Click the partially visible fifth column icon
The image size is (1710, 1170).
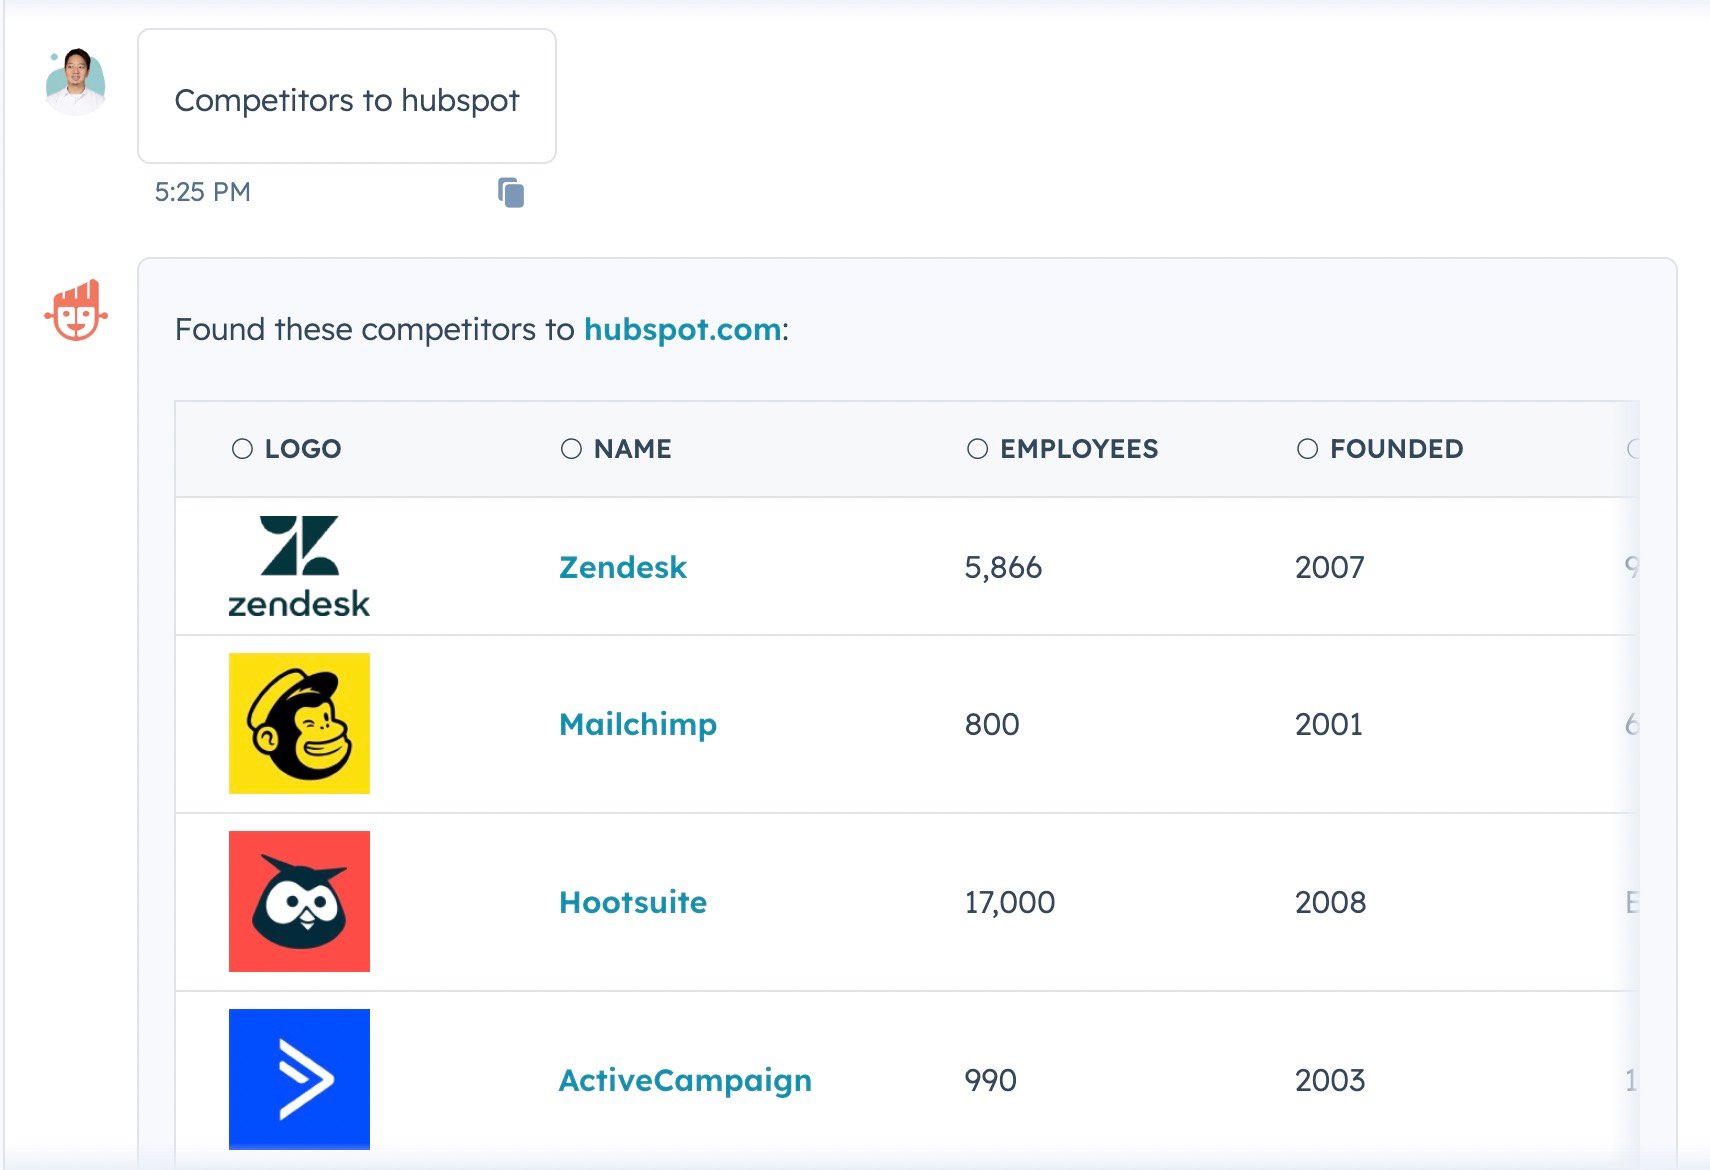[1634, 449]
